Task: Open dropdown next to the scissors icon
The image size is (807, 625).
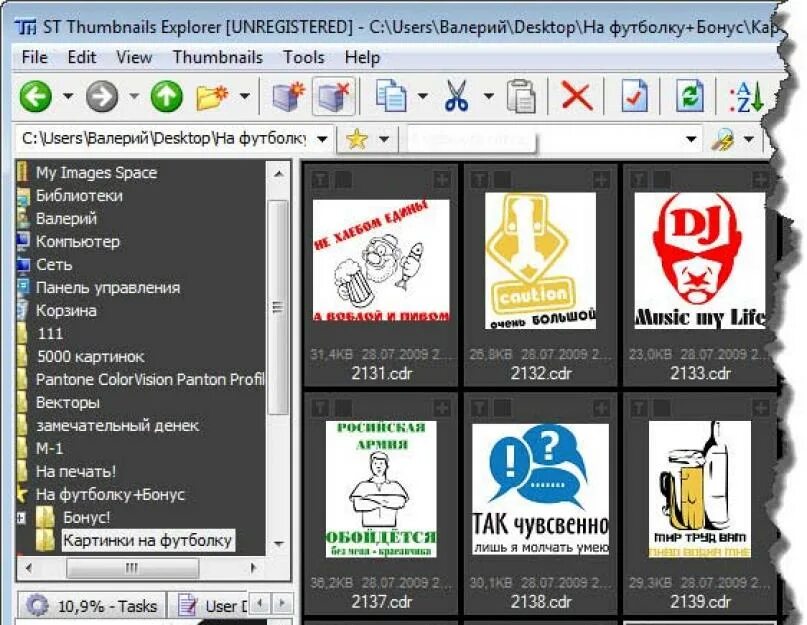Action: tap(488, 96)
